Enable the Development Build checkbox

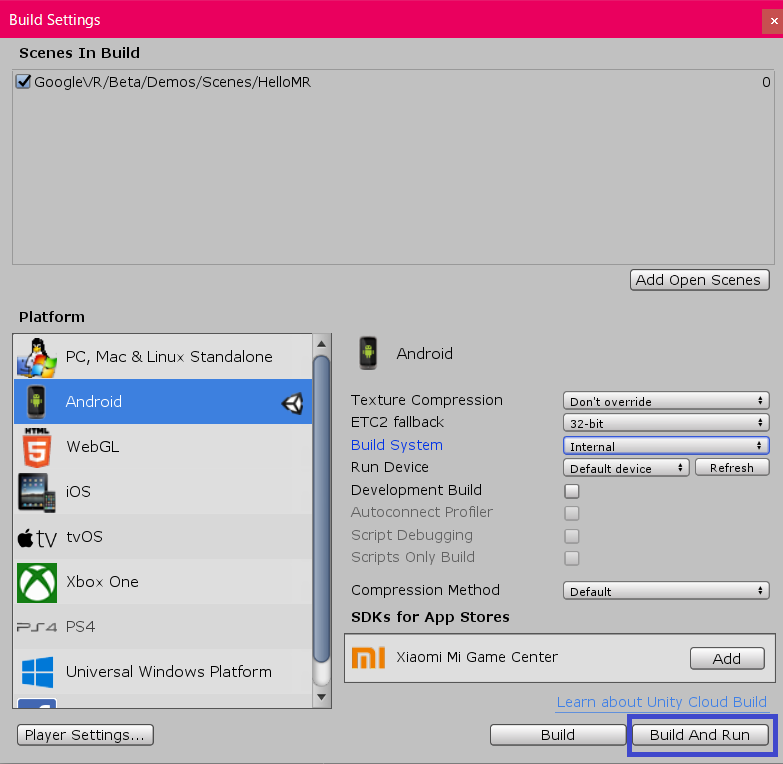pyautogui.click(x=572, y=491)
